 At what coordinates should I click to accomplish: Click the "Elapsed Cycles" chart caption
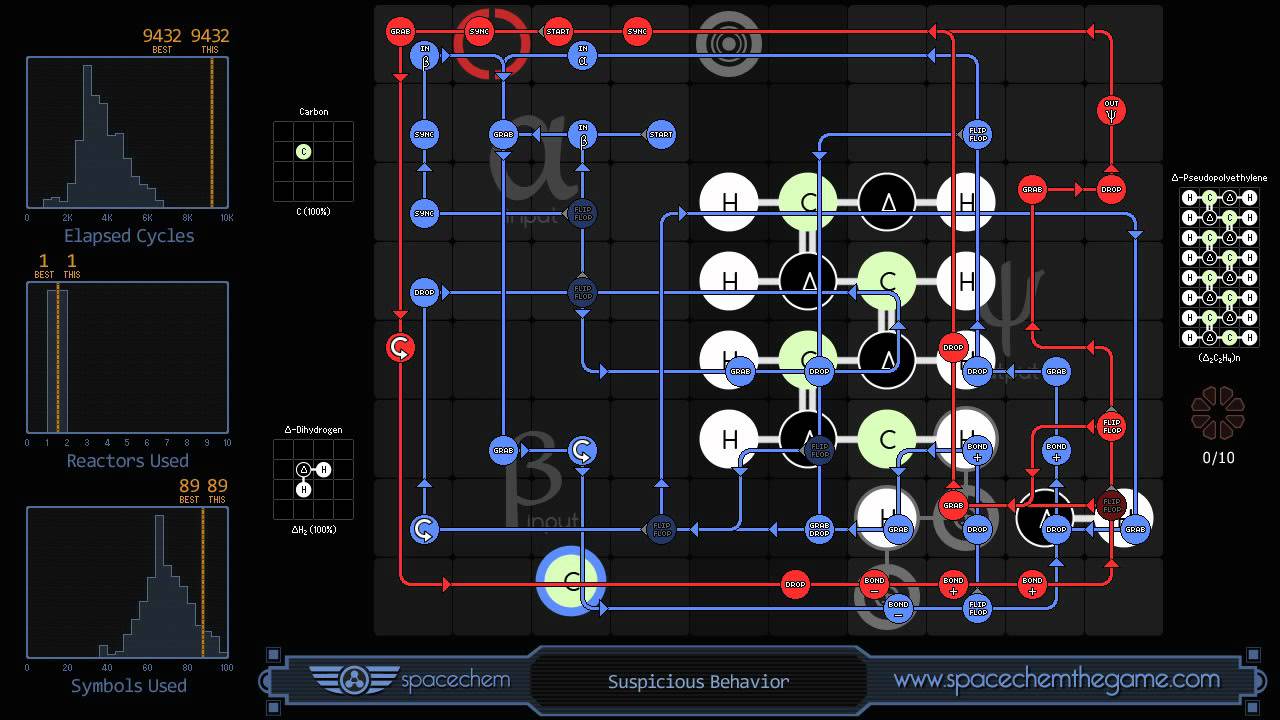tap(129, 237)
